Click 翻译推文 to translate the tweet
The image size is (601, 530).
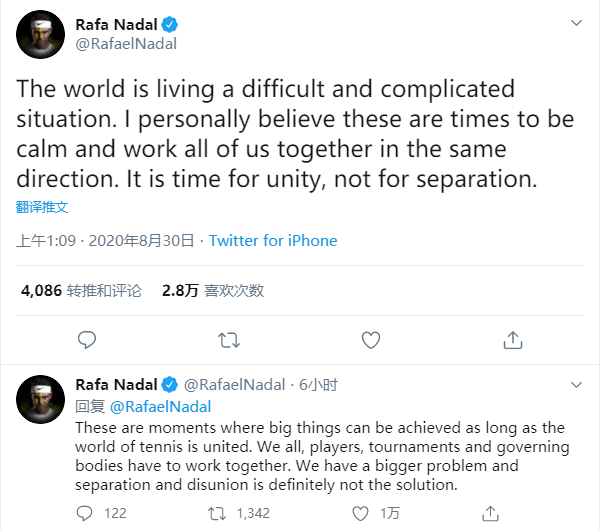click(x=42, y=207)
